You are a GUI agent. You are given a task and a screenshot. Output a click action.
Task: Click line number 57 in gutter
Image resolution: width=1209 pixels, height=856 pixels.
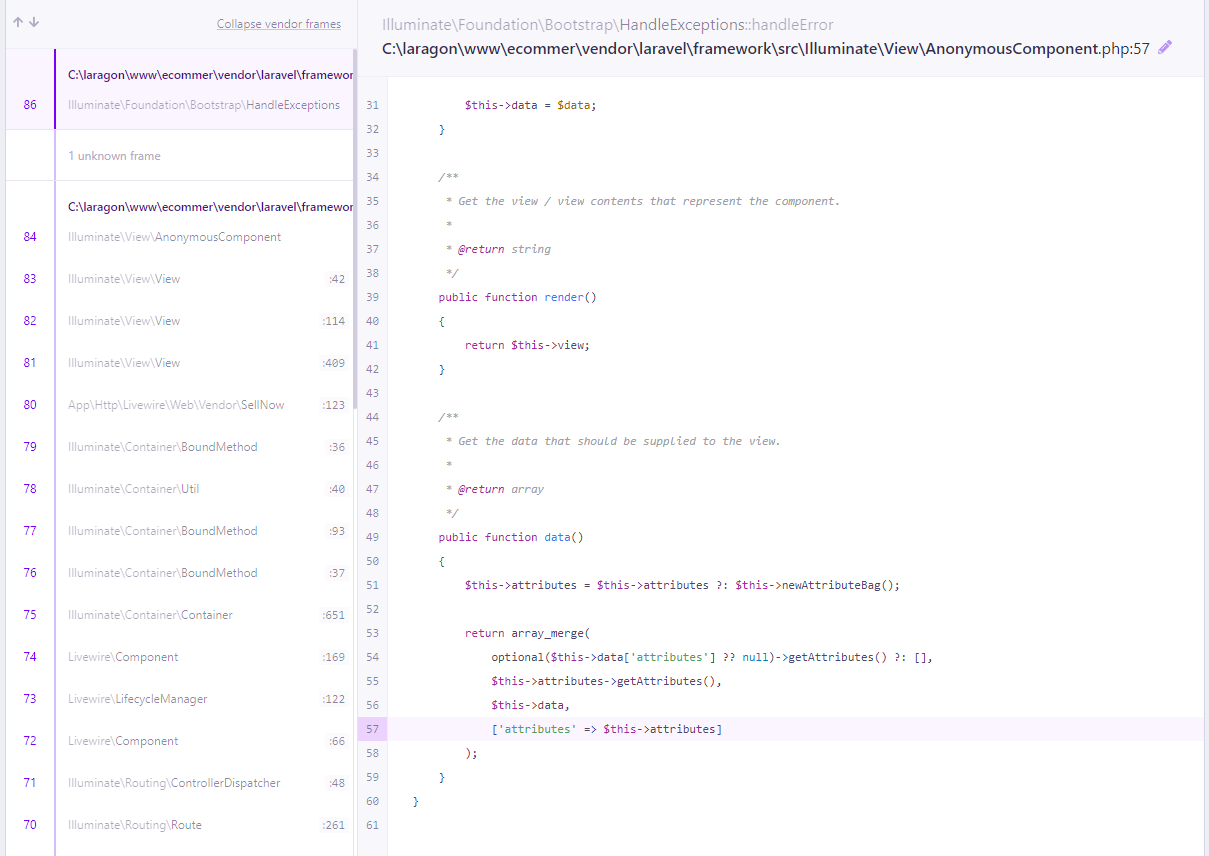372,729
